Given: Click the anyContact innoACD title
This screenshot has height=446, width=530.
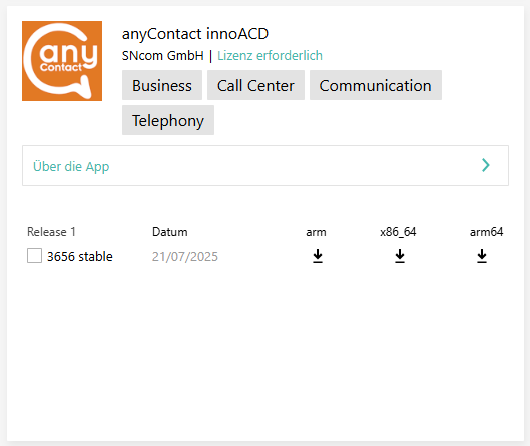Looking at the screenshot, I should 195,34.
